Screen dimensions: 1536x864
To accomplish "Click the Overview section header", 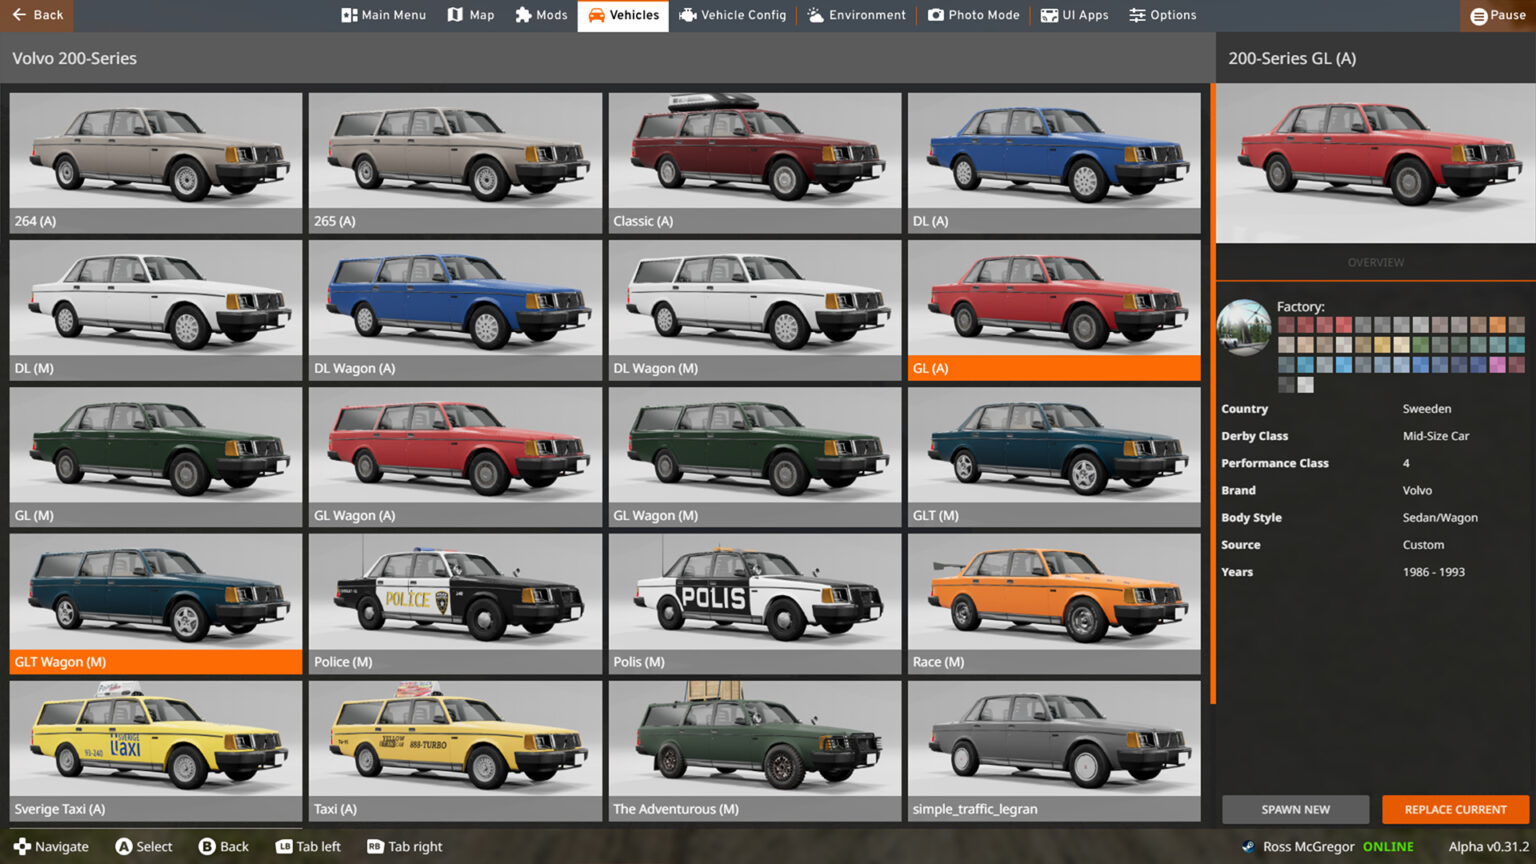I will [x=1375, y=262].
